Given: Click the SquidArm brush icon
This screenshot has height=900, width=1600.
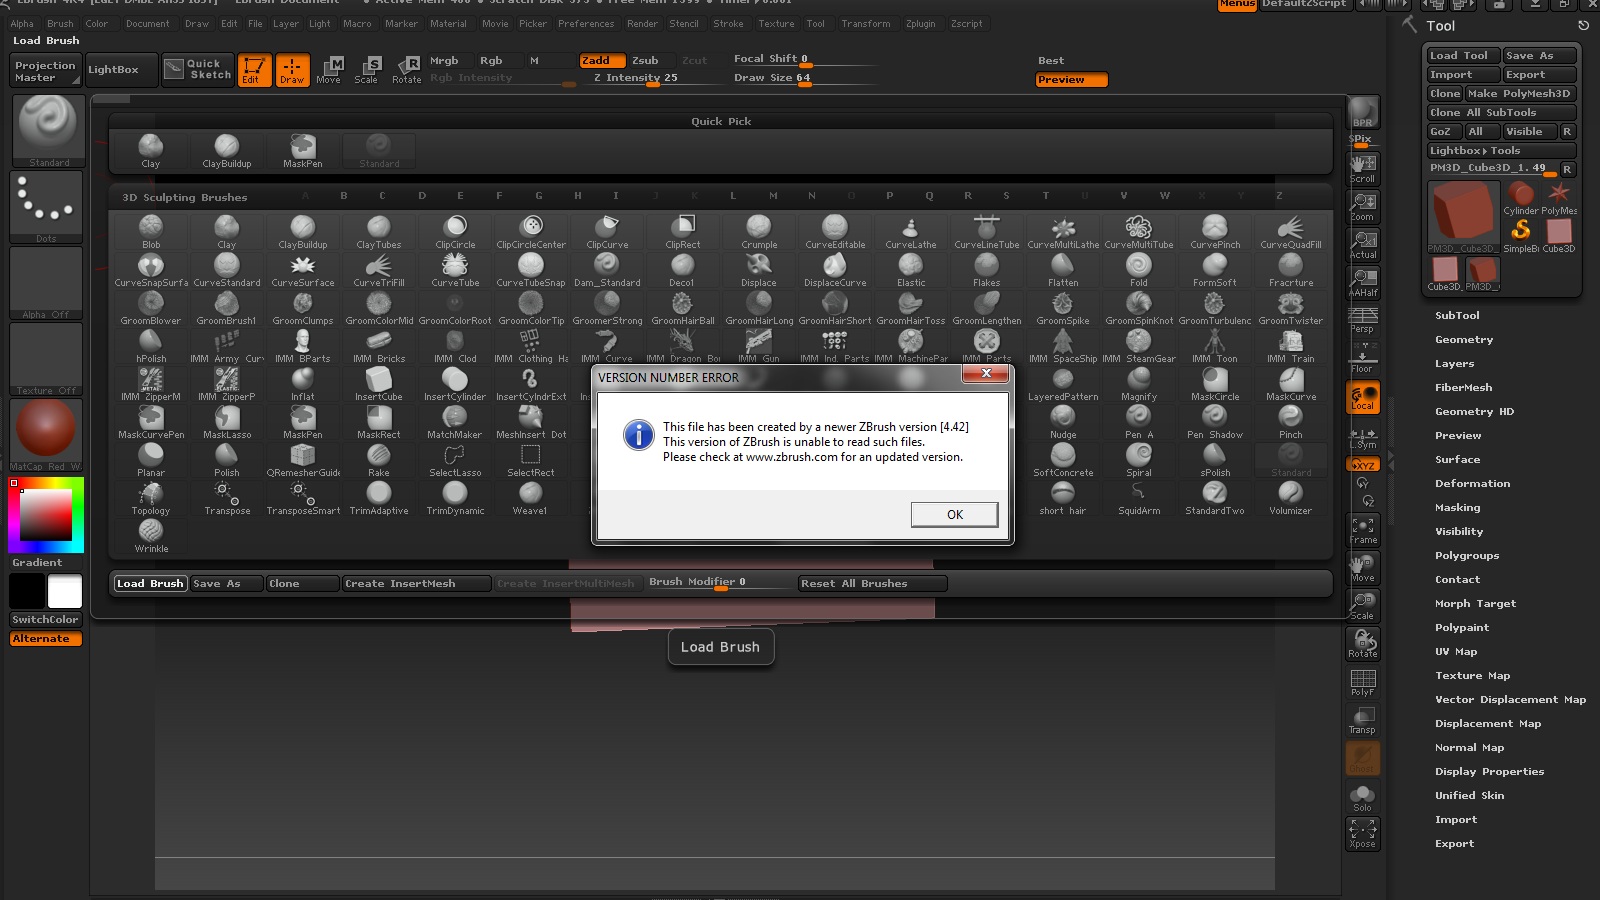Looking at the screenshot, I should 1139,496.
